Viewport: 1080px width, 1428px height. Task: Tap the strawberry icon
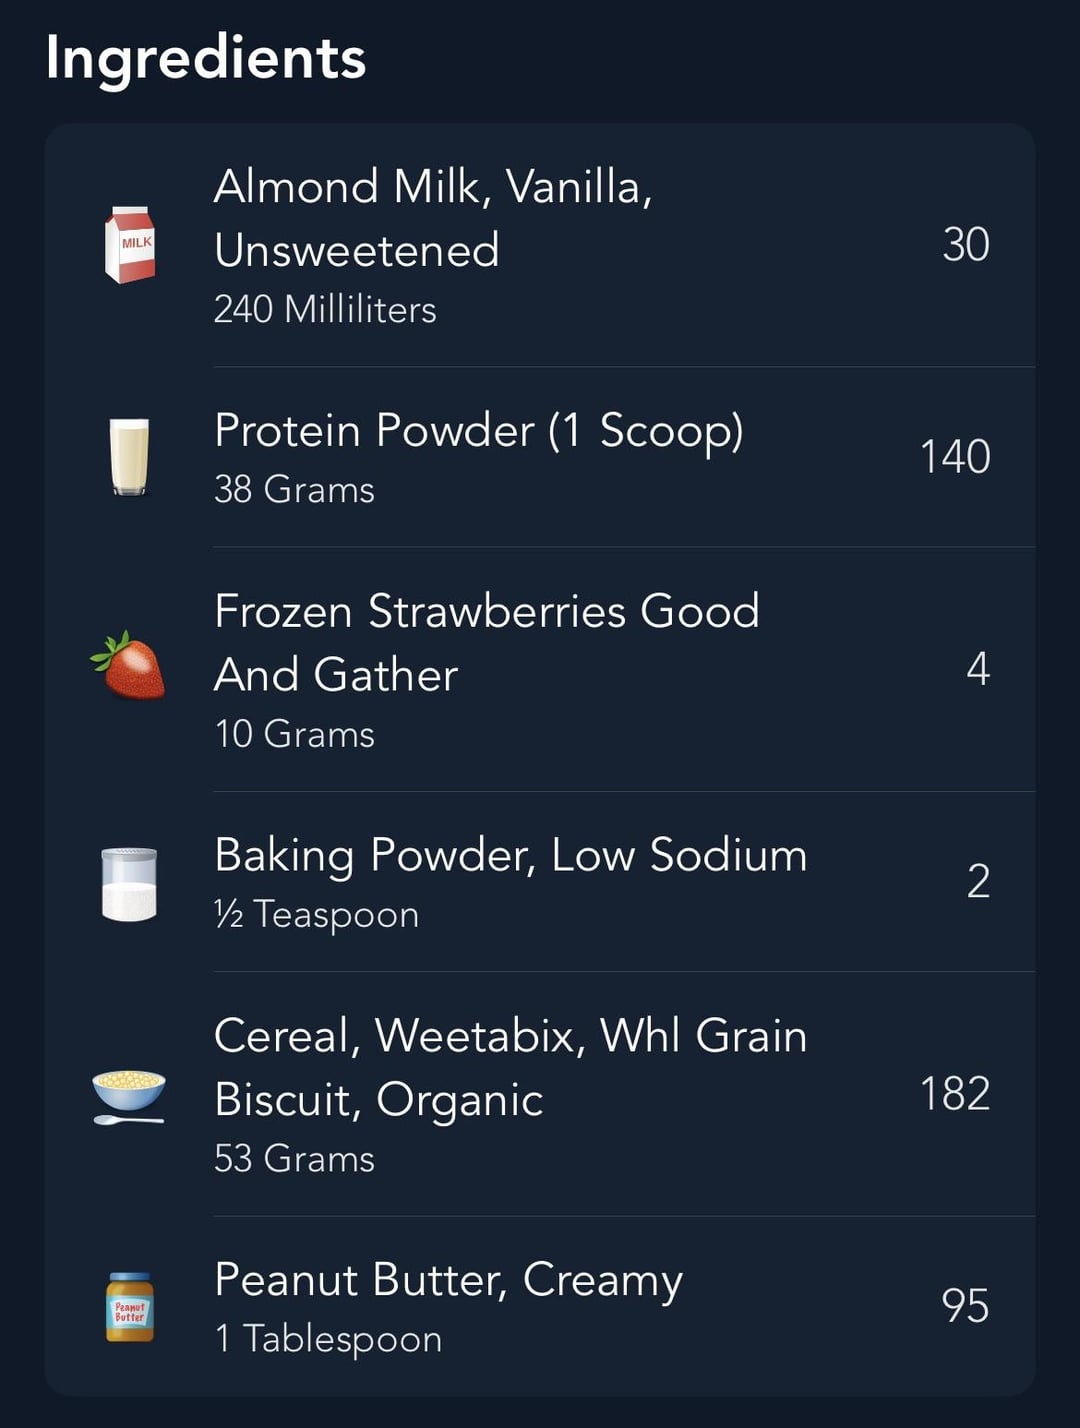(x=128, y=665)
